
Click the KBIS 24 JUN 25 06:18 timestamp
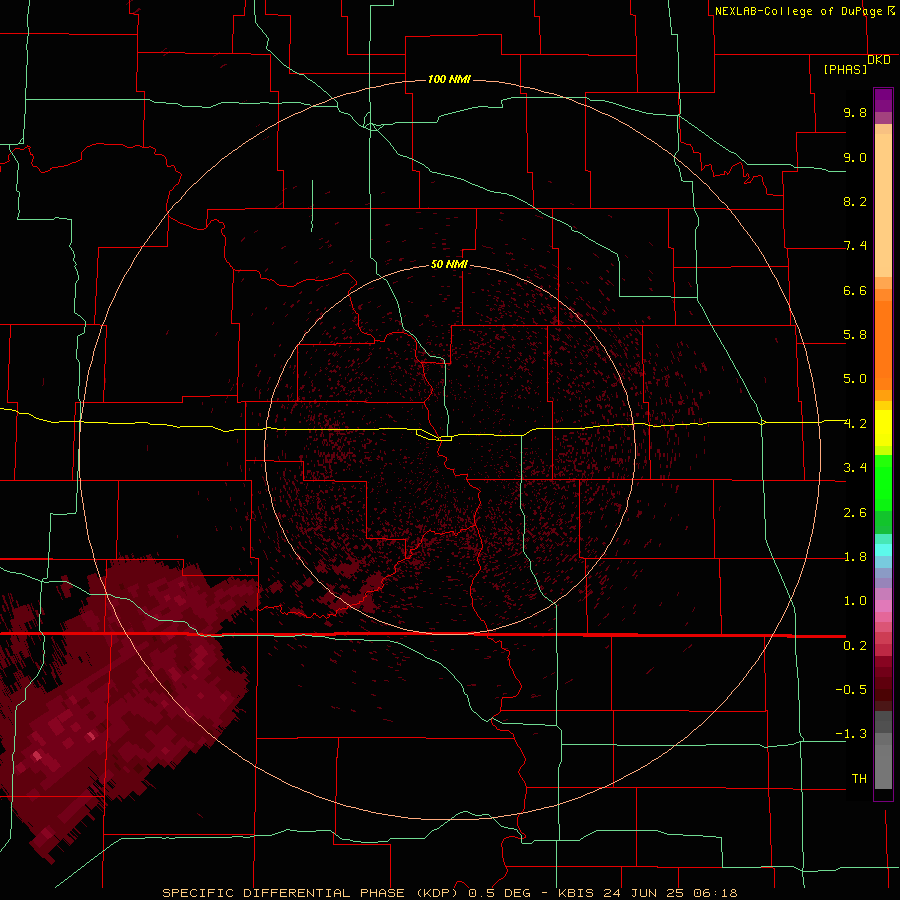[647, 893]
